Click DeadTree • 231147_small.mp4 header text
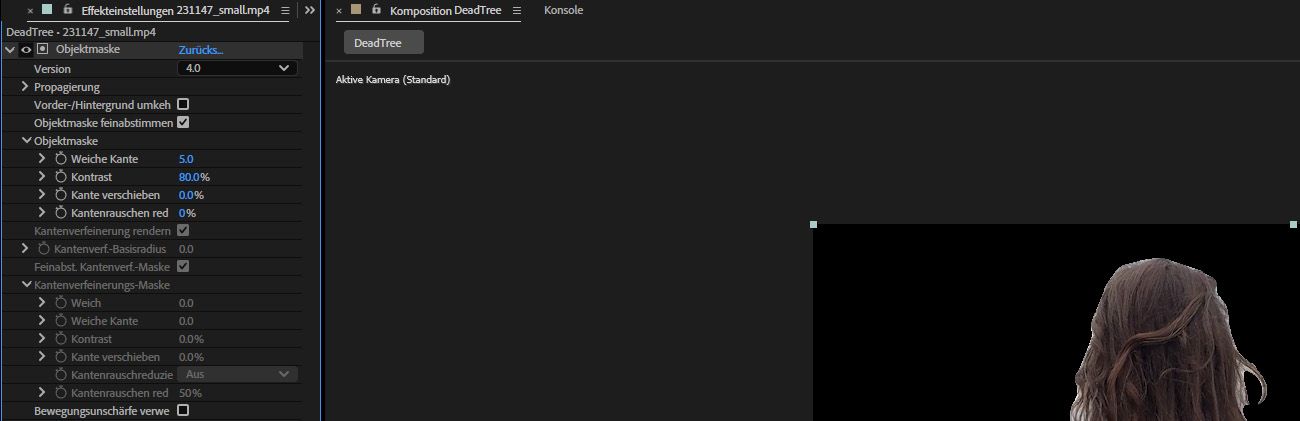The width and height of the screenshot is (1300, 421). 80,32
